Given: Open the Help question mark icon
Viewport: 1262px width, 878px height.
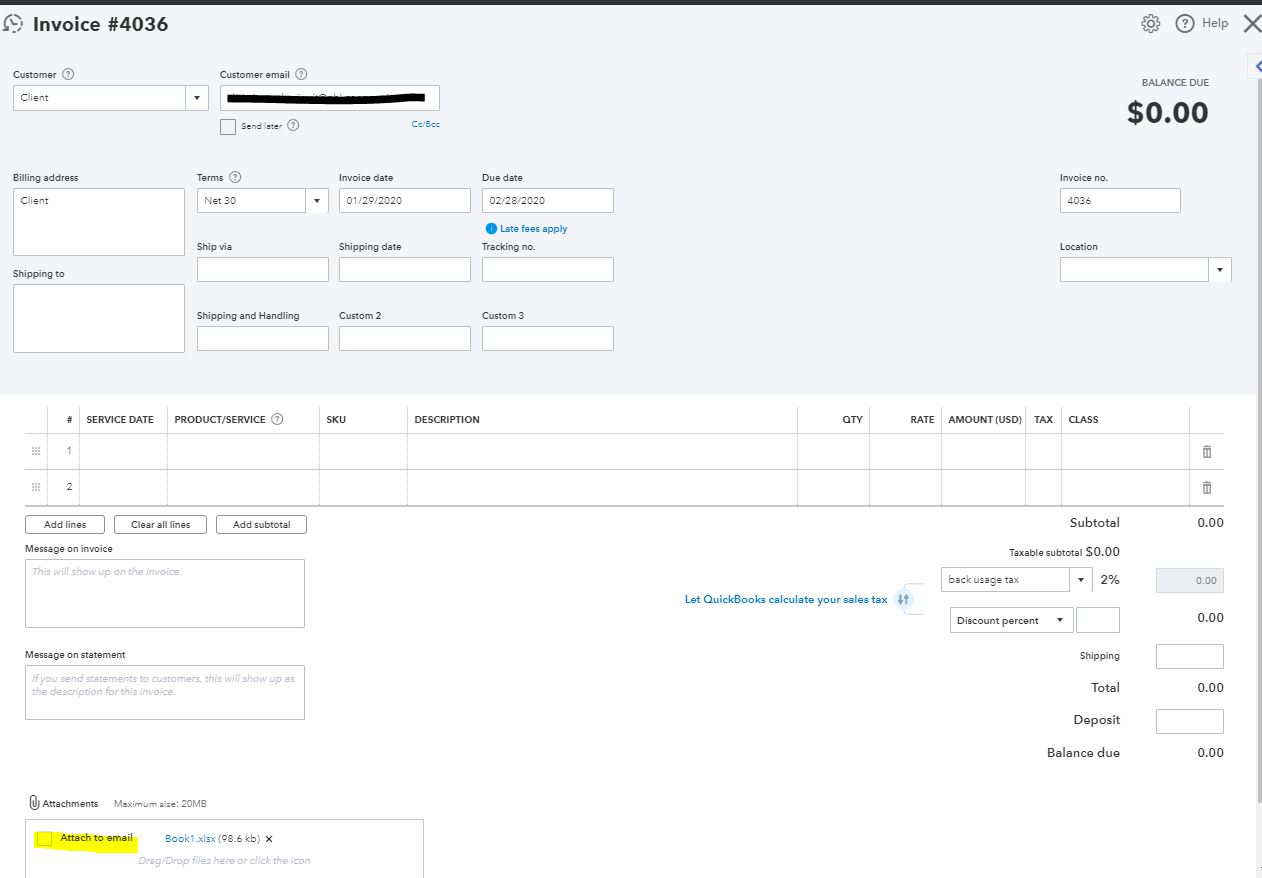Looking at the screenshot, I should [1187, 22].
